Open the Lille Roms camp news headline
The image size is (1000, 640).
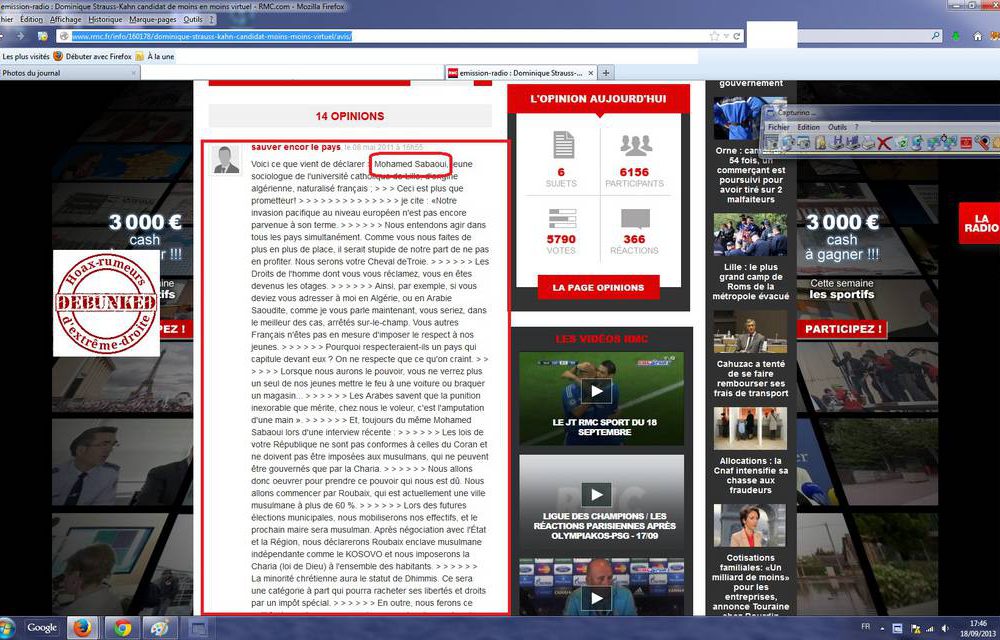pos(751,282)
